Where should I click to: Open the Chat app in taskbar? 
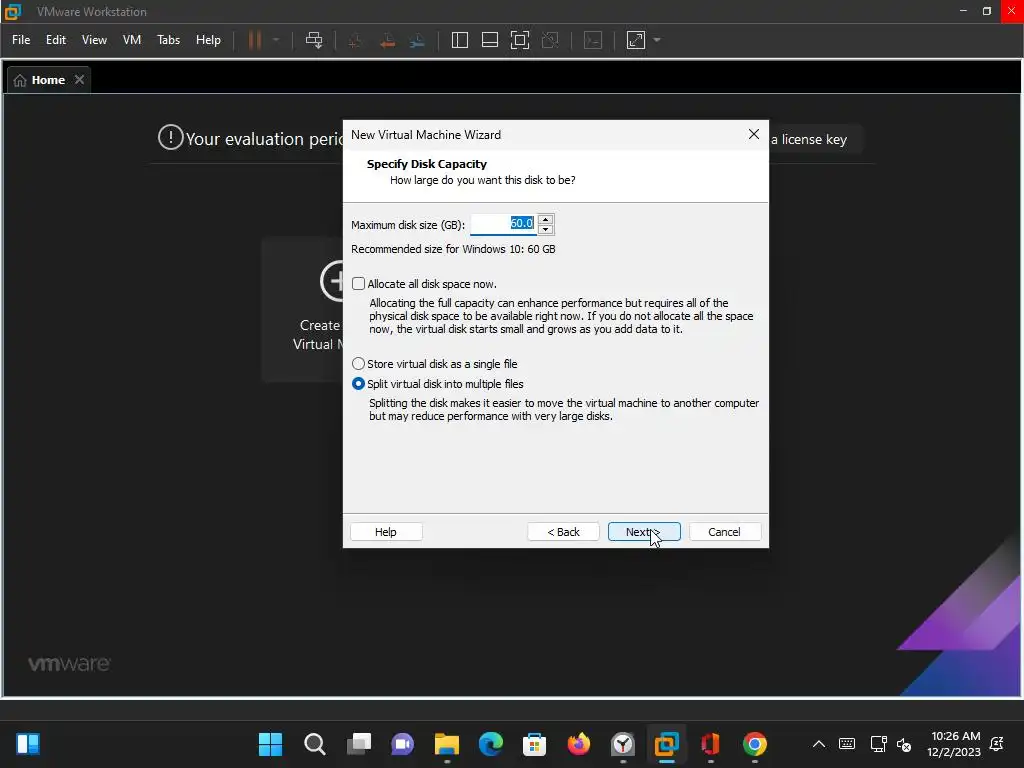pyautogui.click(x=402, y=744)
